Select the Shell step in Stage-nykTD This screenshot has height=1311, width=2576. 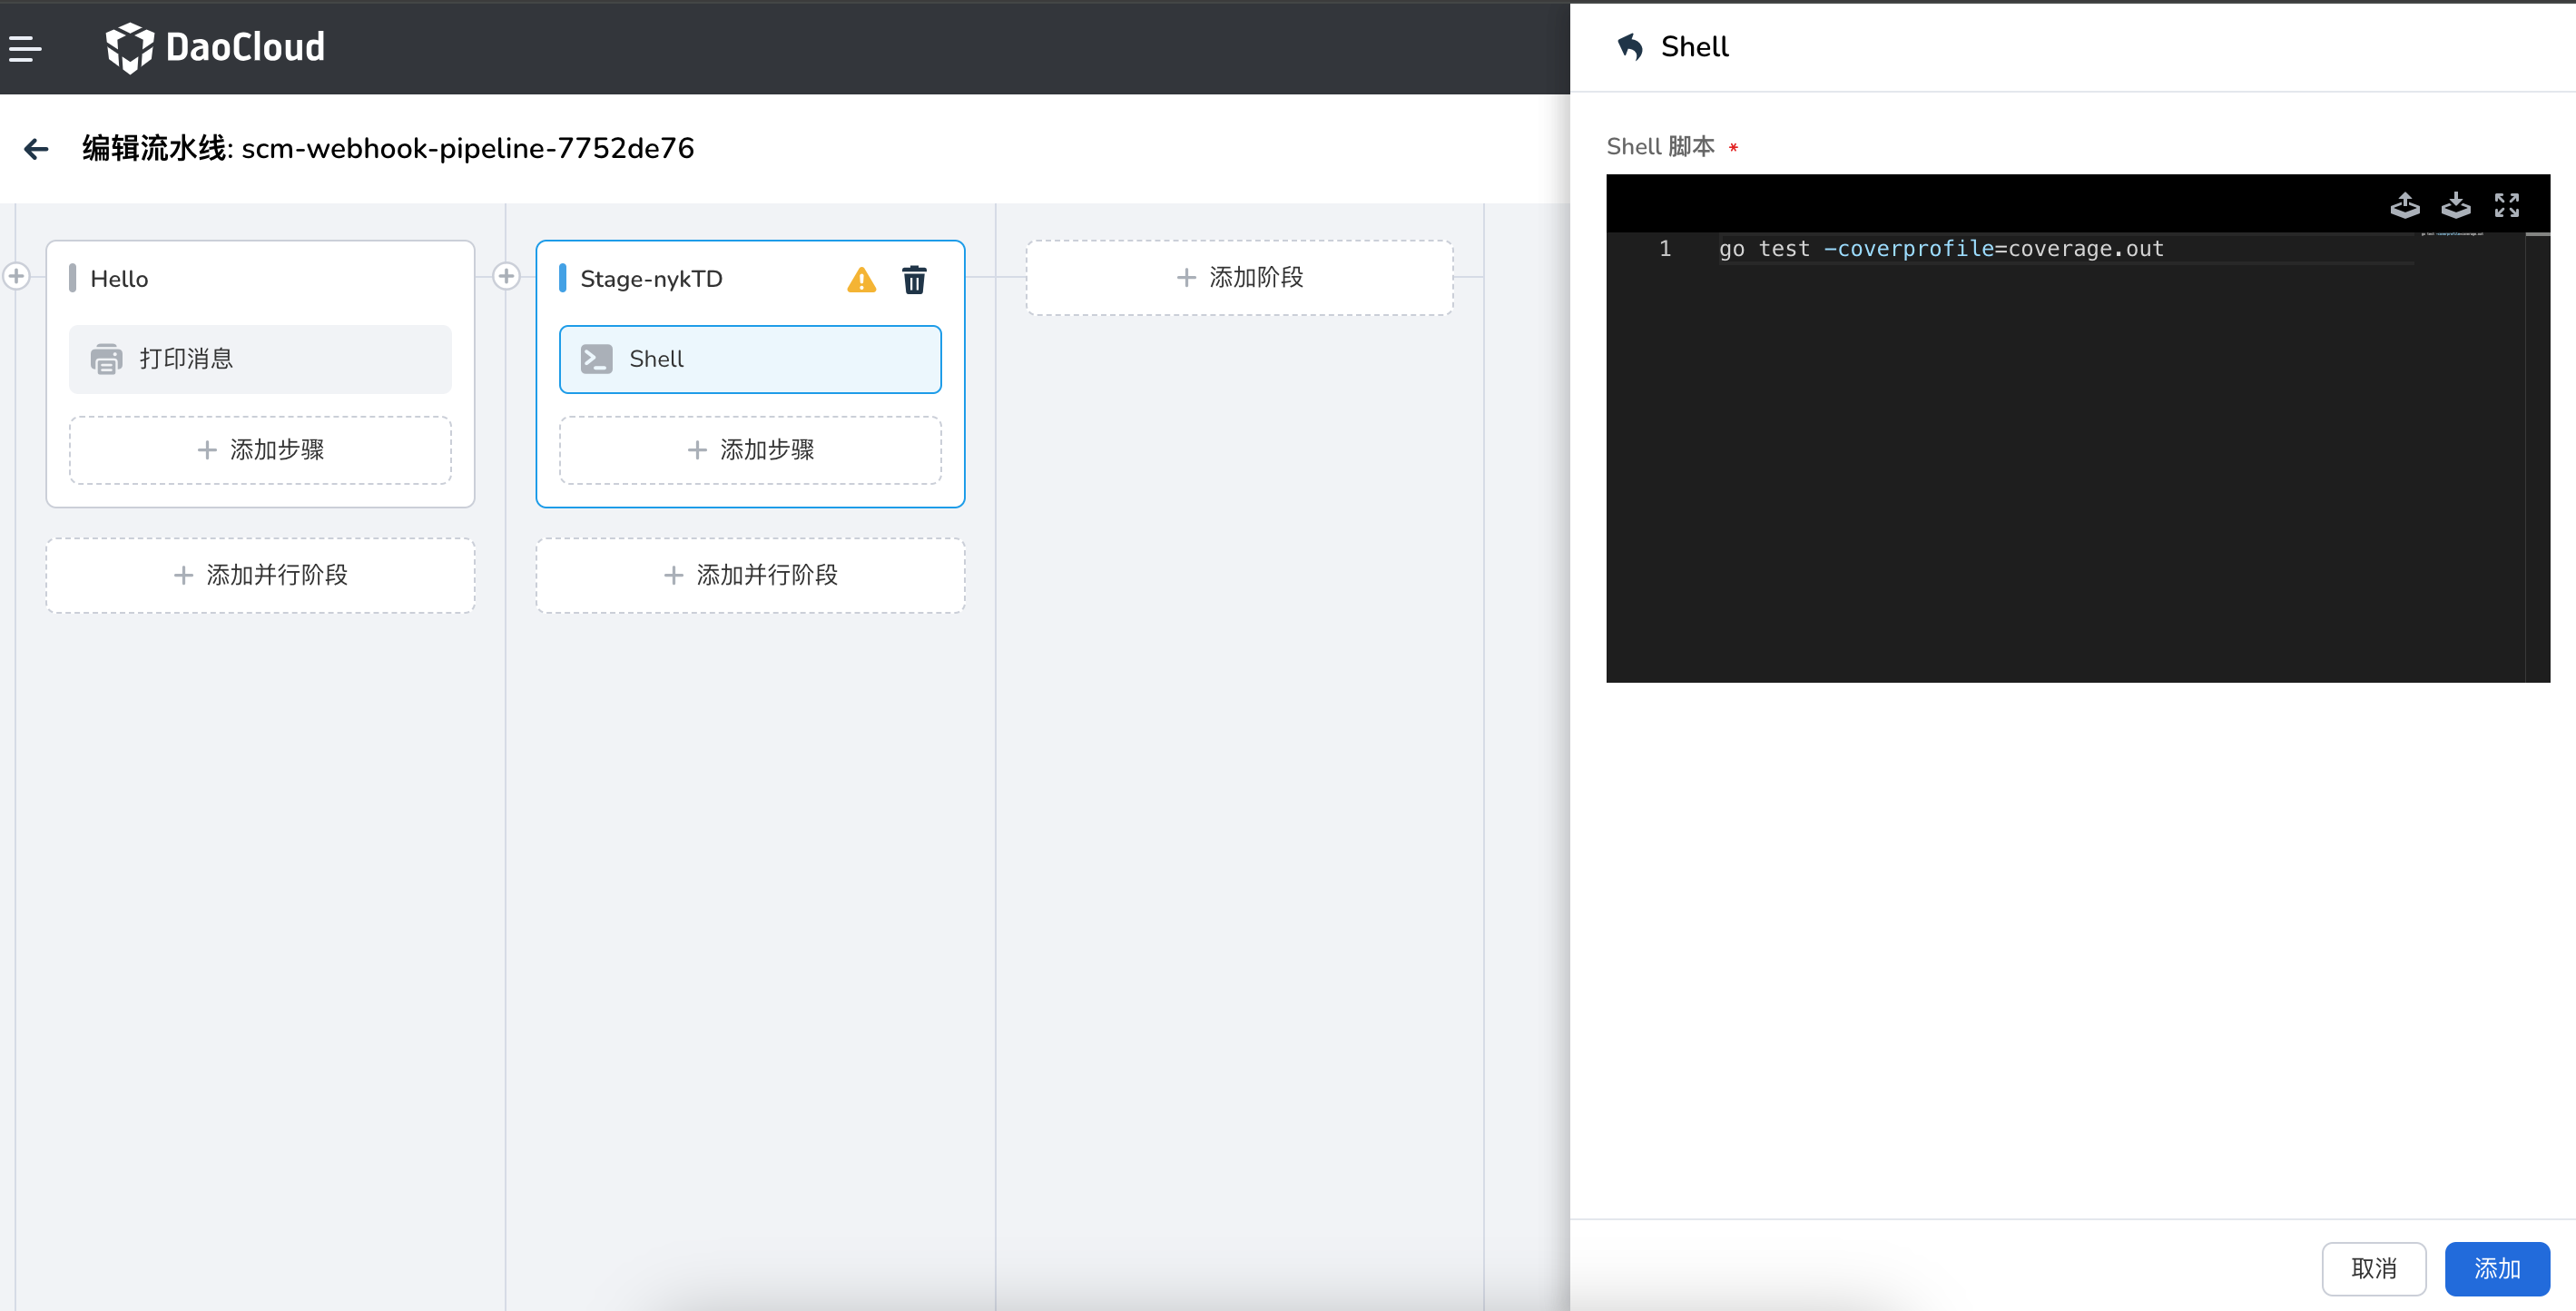(750, 359)
